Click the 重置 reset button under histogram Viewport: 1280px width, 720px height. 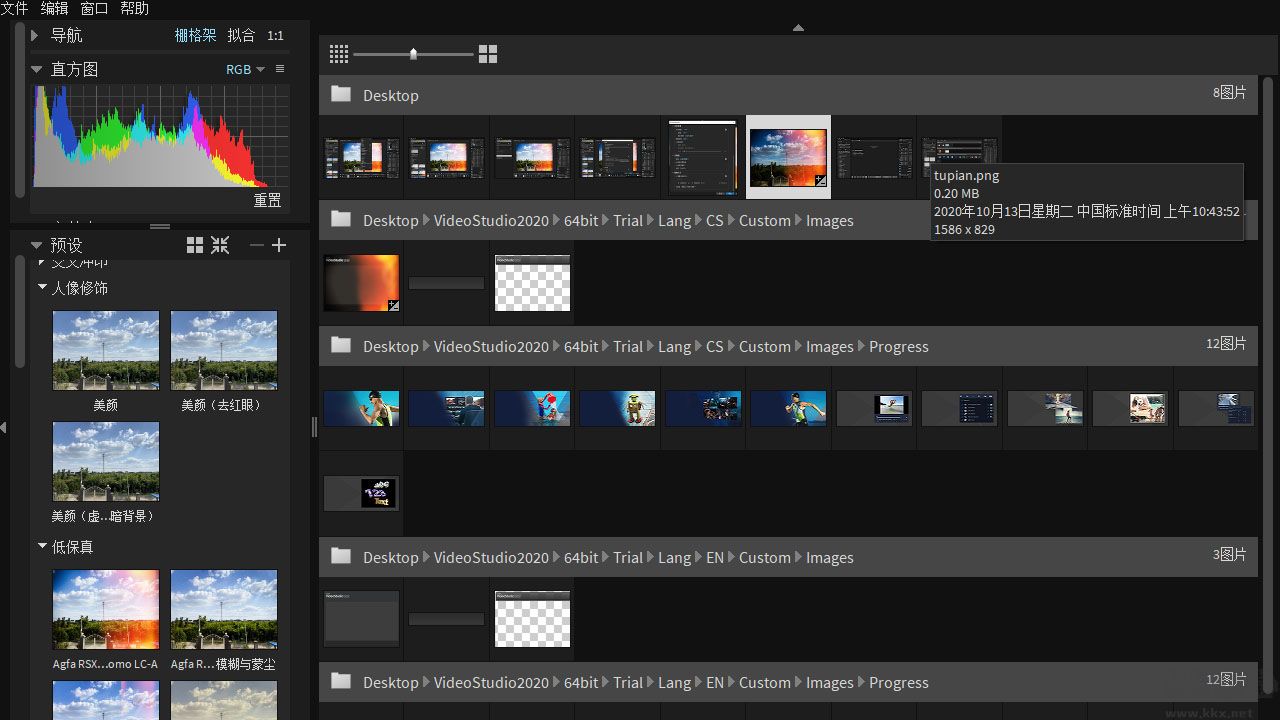[267, 200]
